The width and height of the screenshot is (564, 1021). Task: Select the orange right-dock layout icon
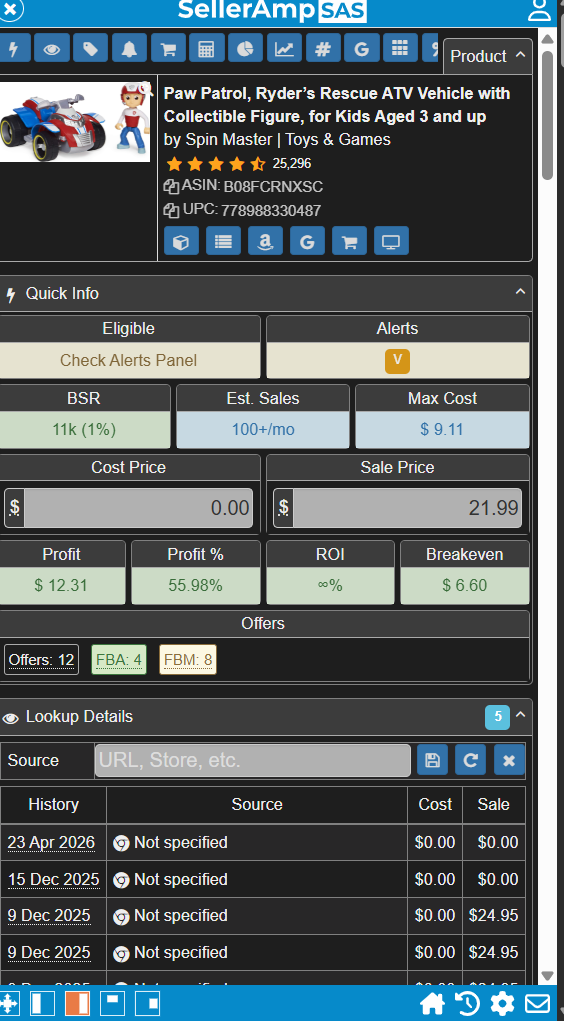point(78,1003)
